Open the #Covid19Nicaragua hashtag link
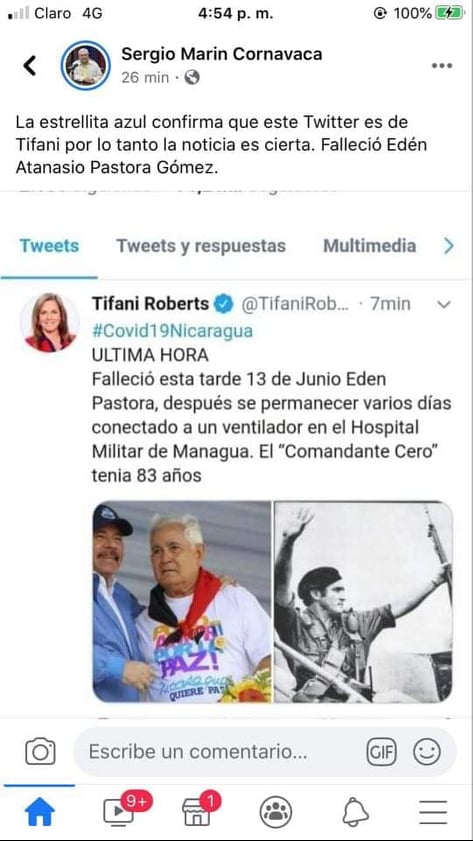This screenshot has height=841, width=473. coord(172,330)
